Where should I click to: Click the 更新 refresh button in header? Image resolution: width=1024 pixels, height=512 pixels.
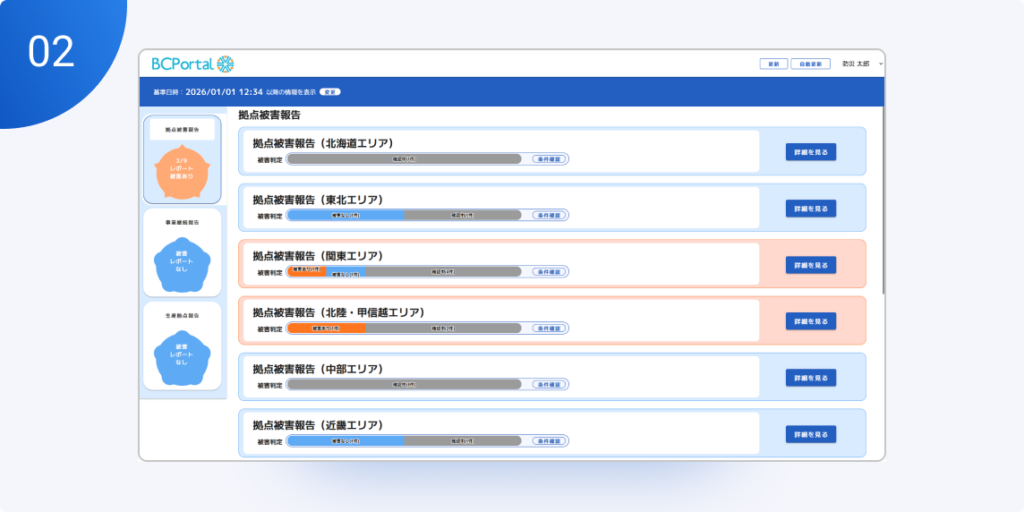click(773, 64)
